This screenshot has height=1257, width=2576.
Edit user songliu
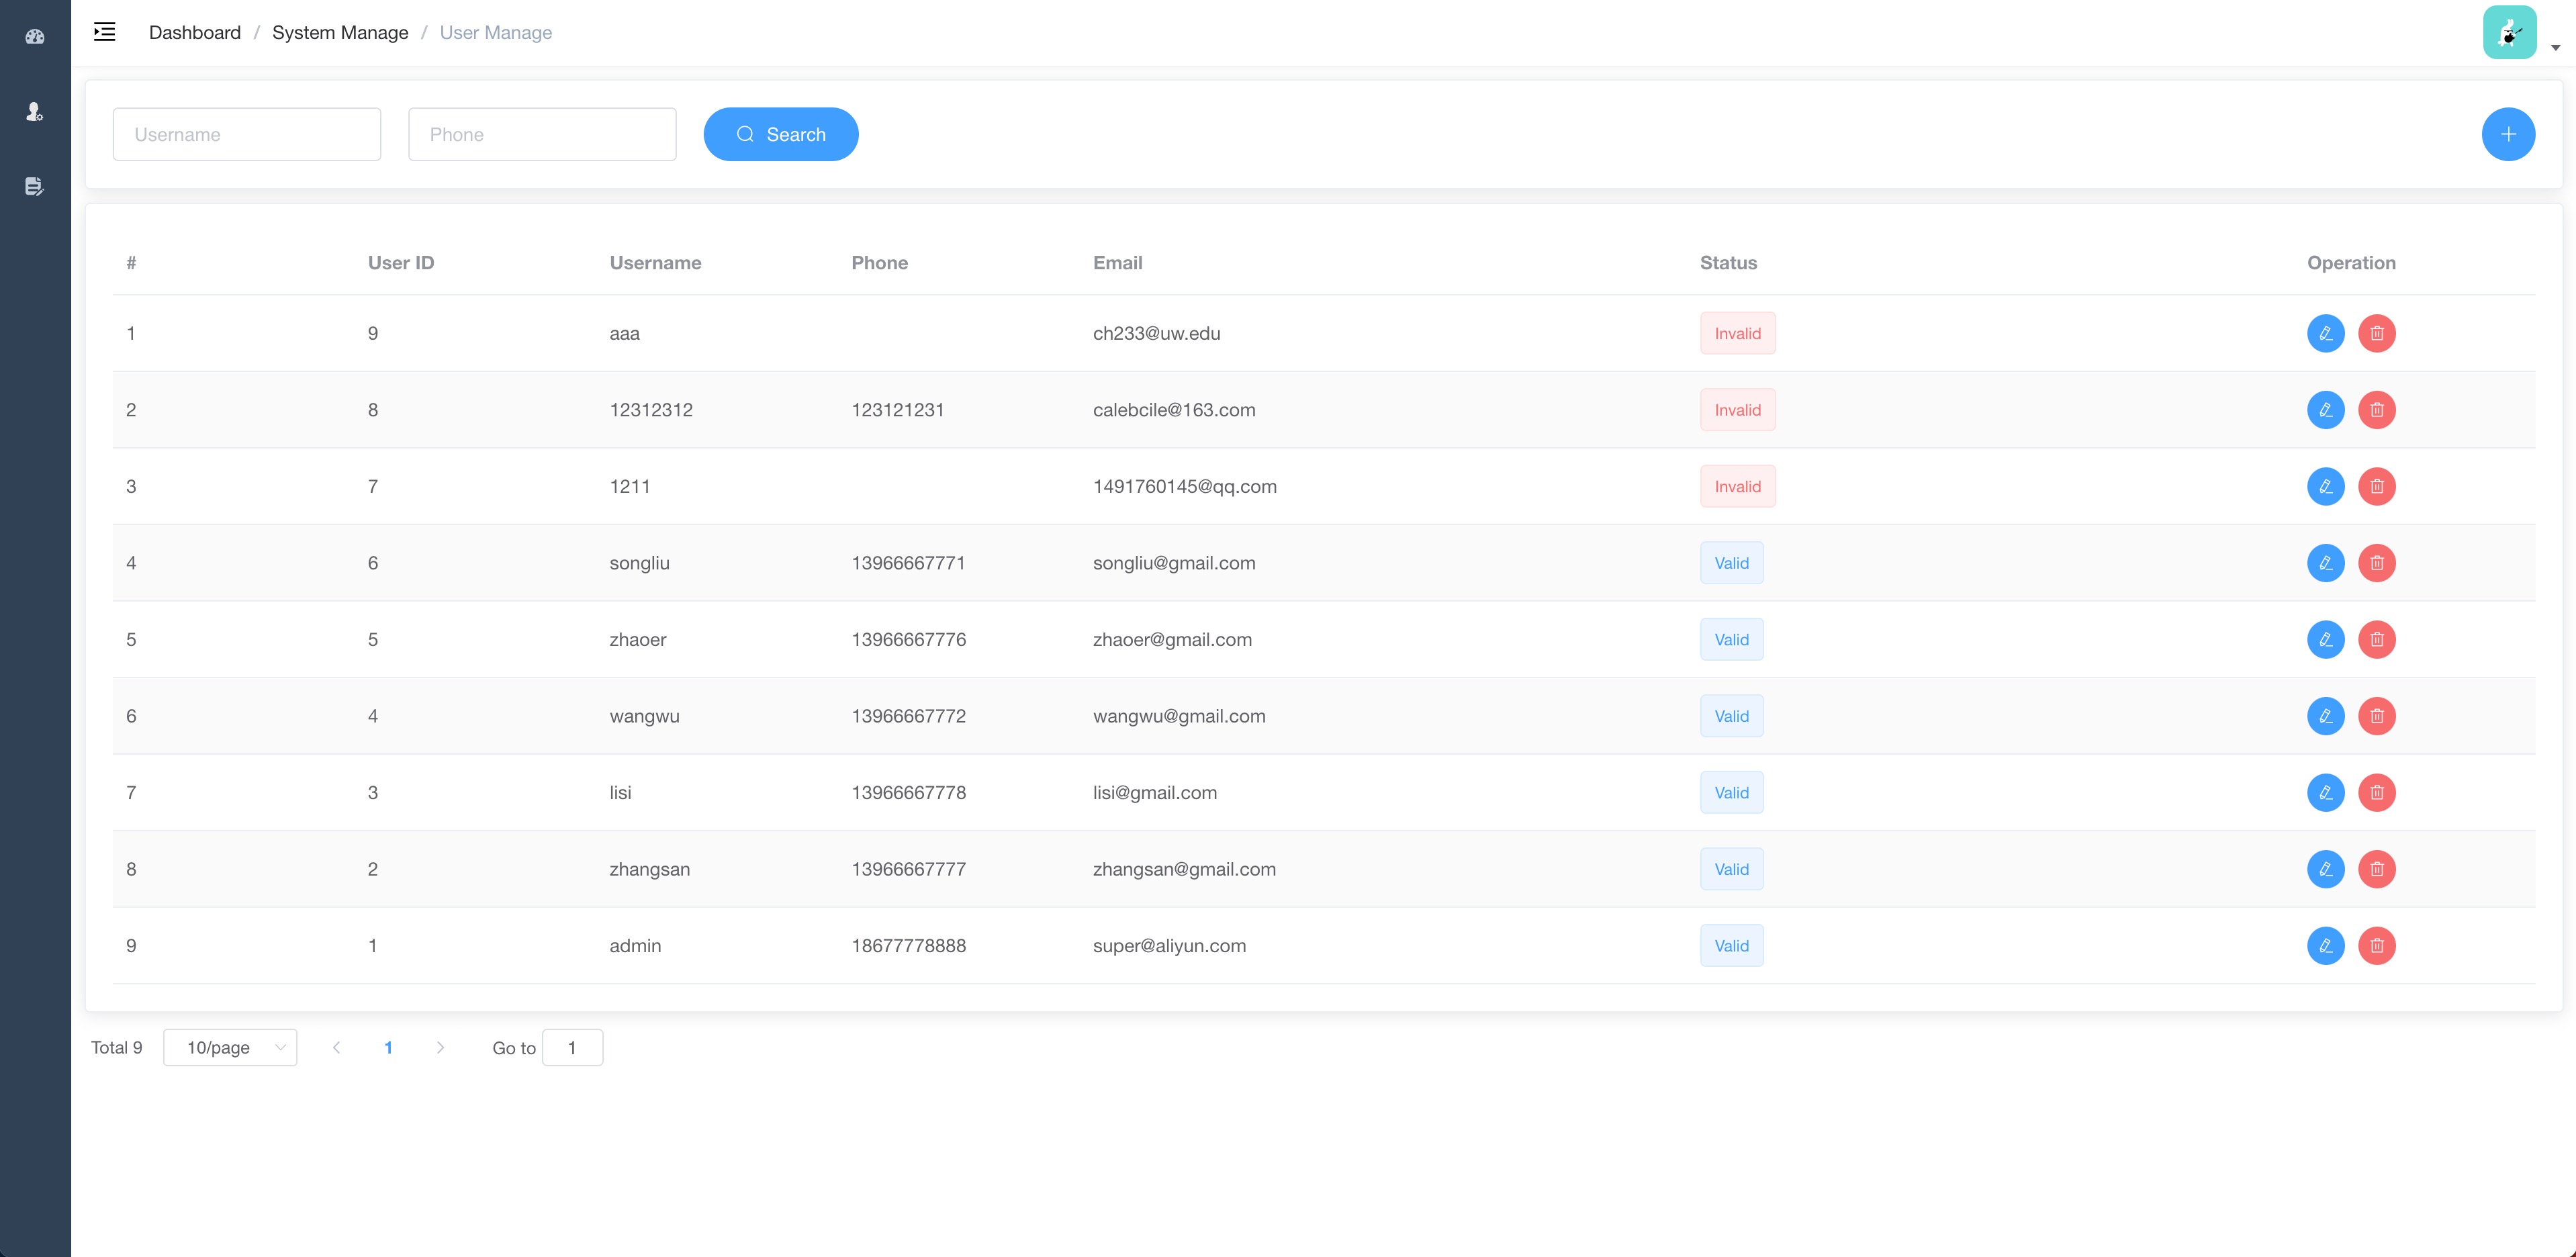pyautogui.click(x=2325, y=563)
